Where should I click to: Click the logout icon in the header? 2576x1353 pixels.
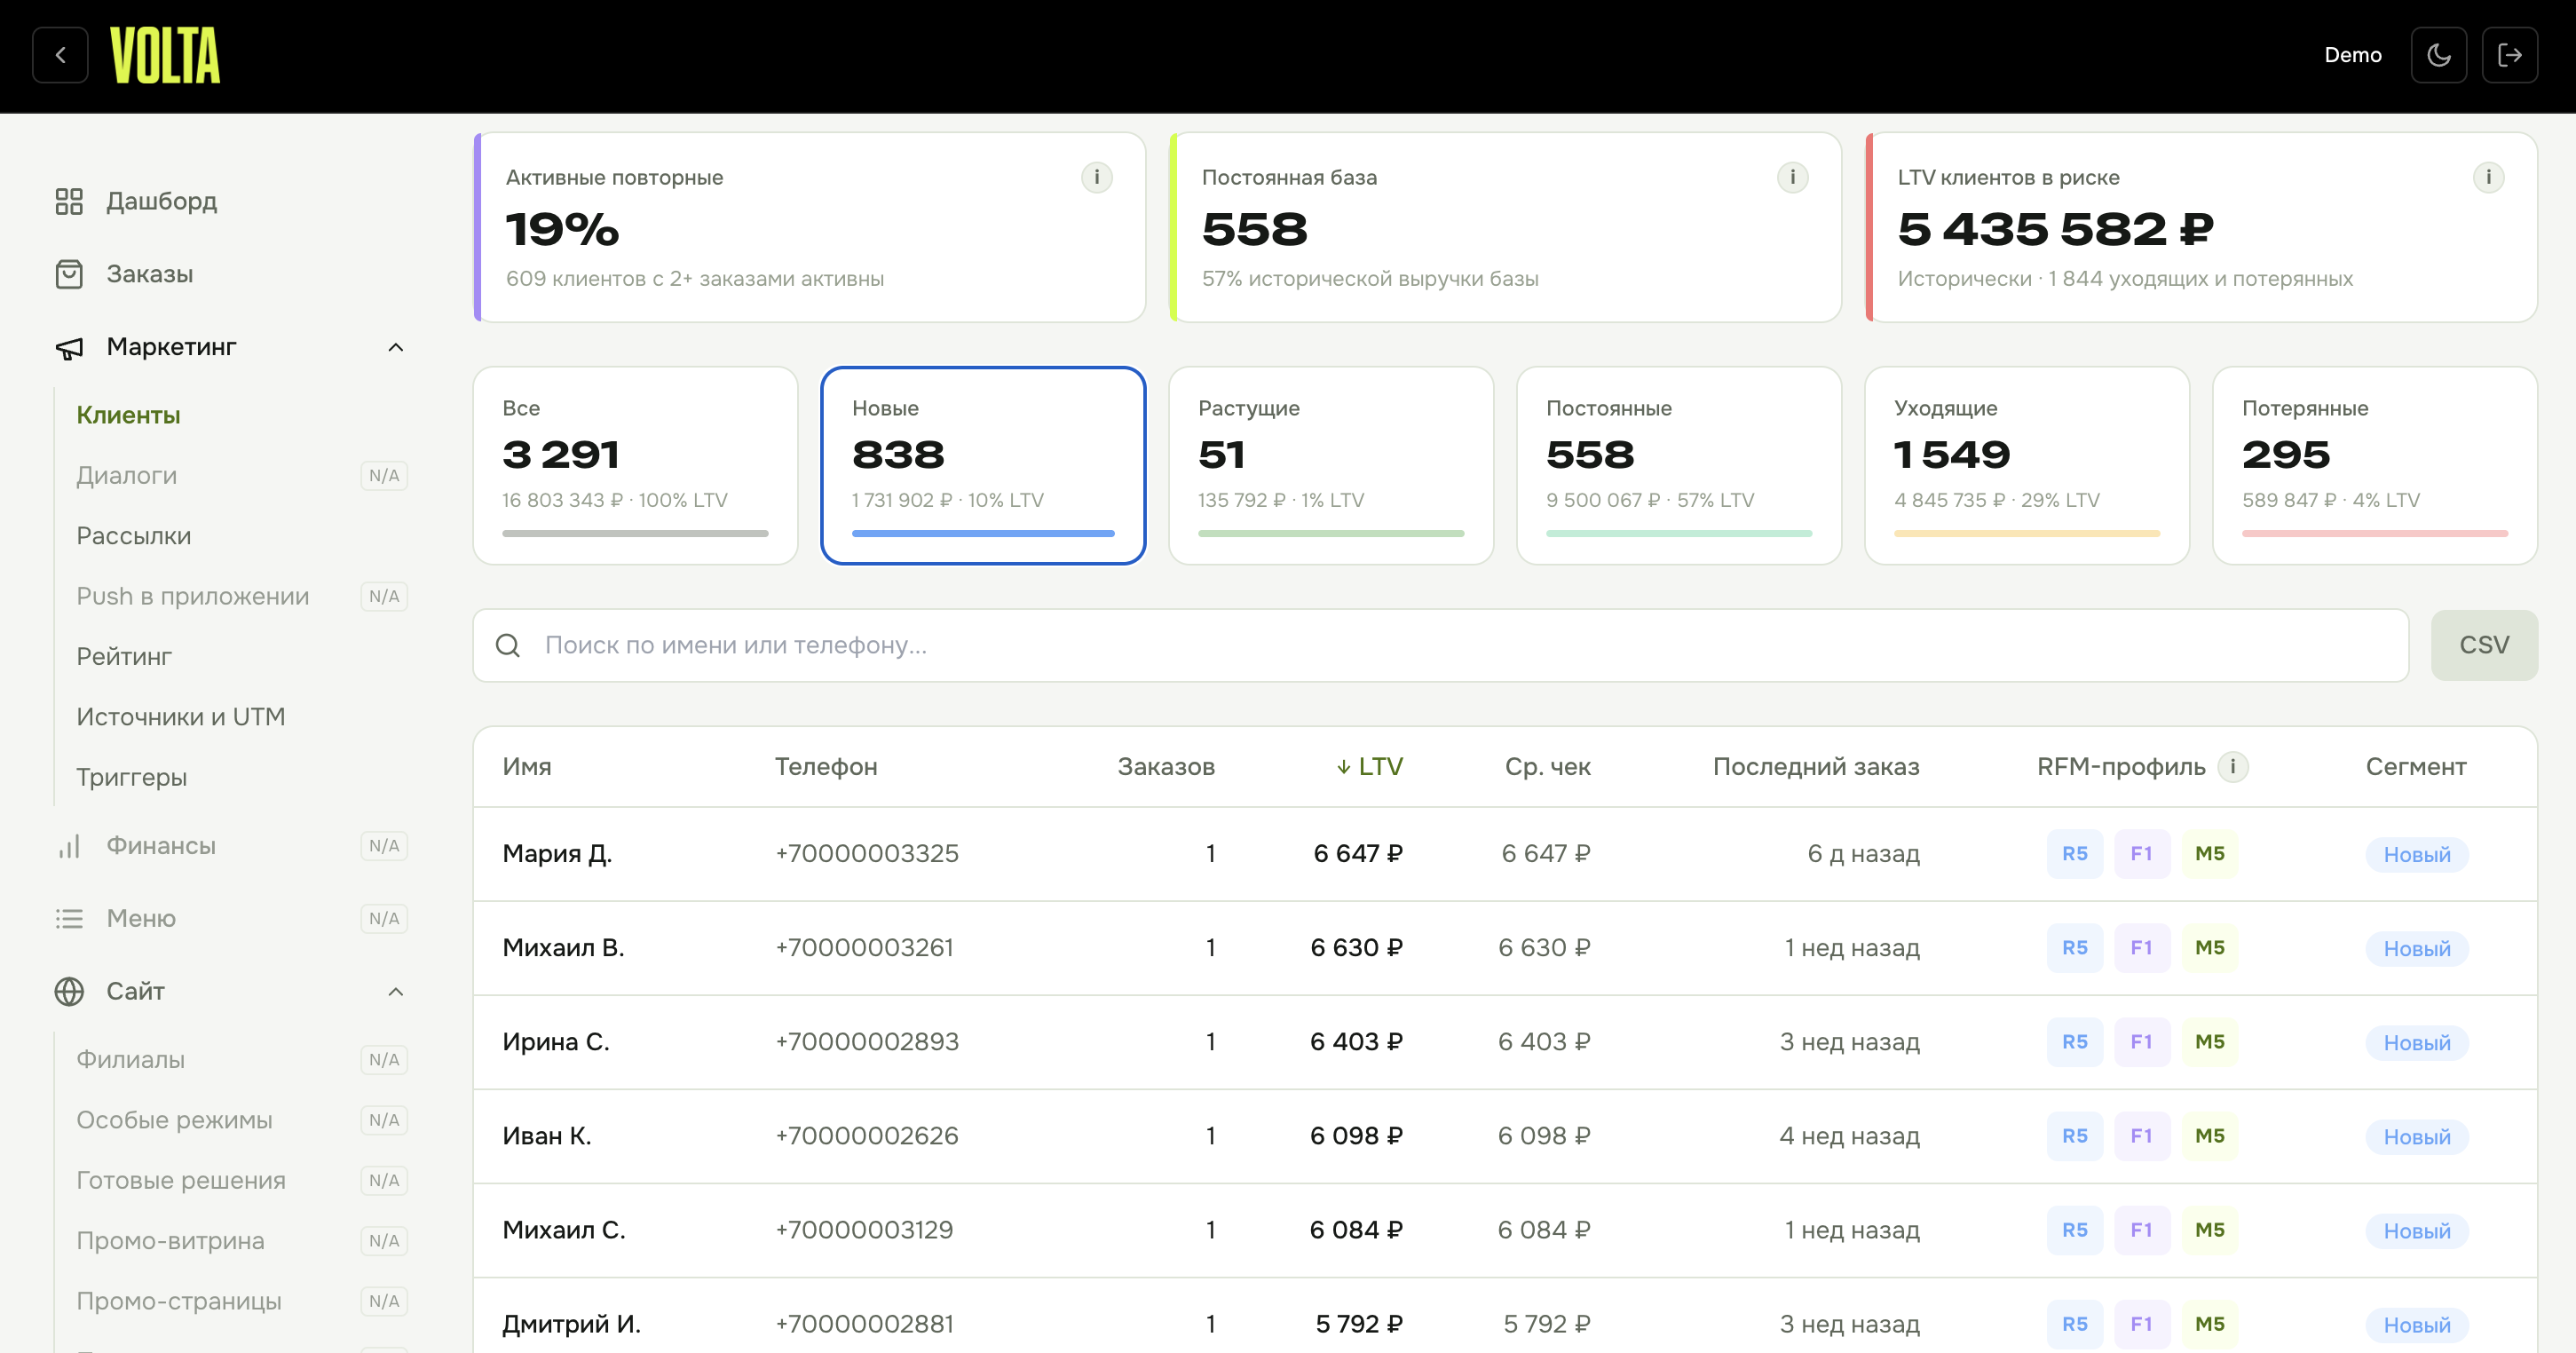click(x=2510, y=55)
